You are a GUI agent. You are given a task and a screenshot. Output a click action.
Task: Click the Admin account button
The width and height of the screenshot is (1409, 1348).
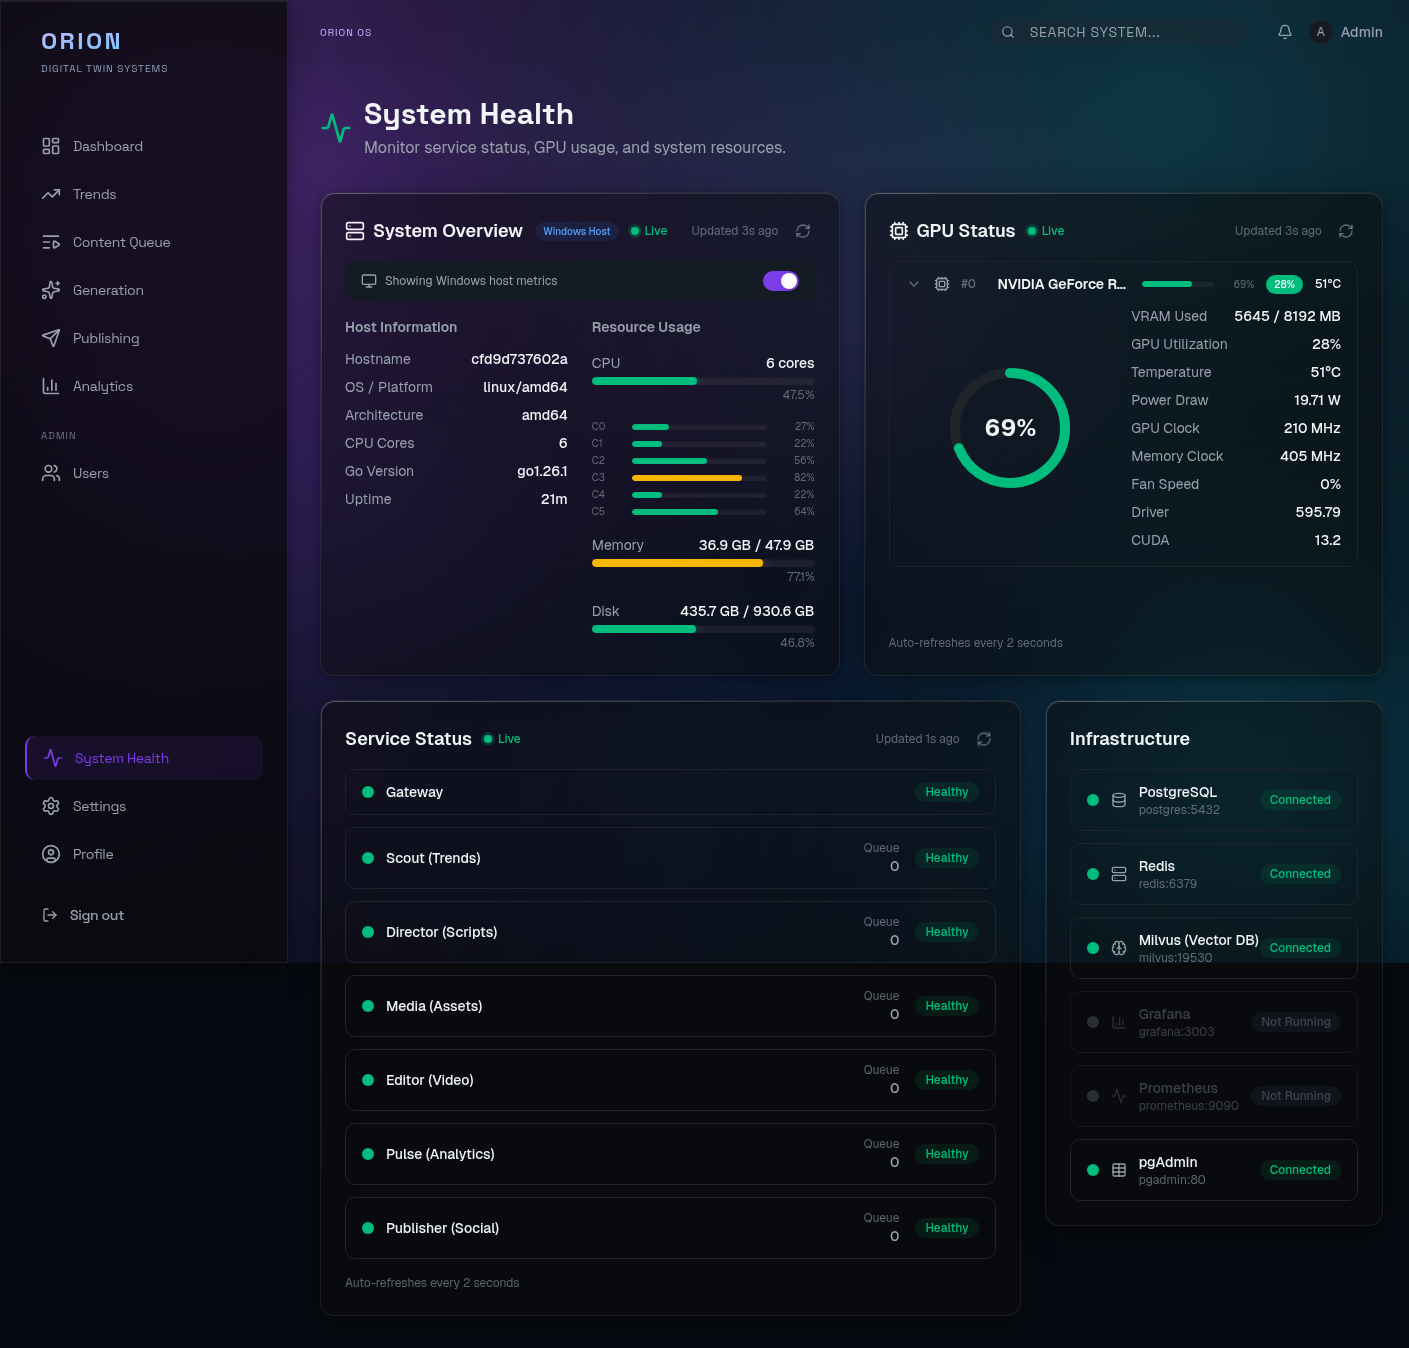1345,31
